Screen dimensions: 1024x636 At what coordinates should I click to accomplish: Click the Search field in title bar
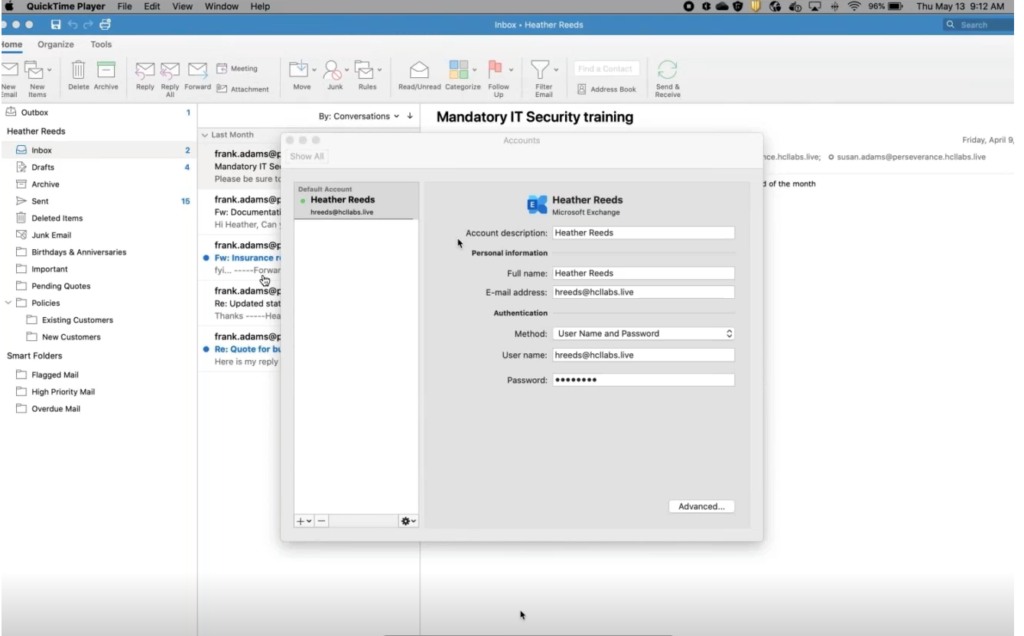tap(978, 25)
